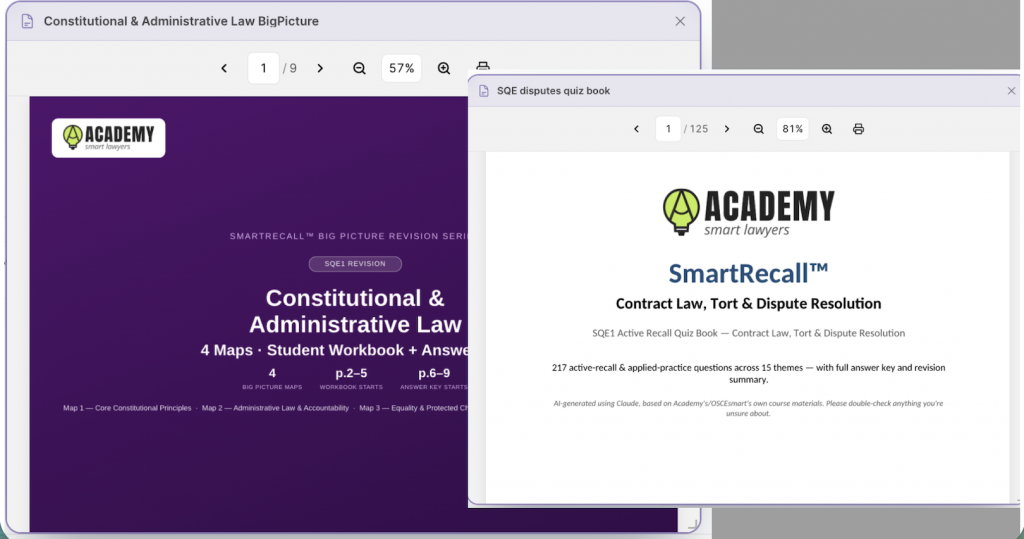Viewport: 1024px width, 539px height.
Task: Click 'p.2–5' workbook starts figure
Action: coord(351,373)
